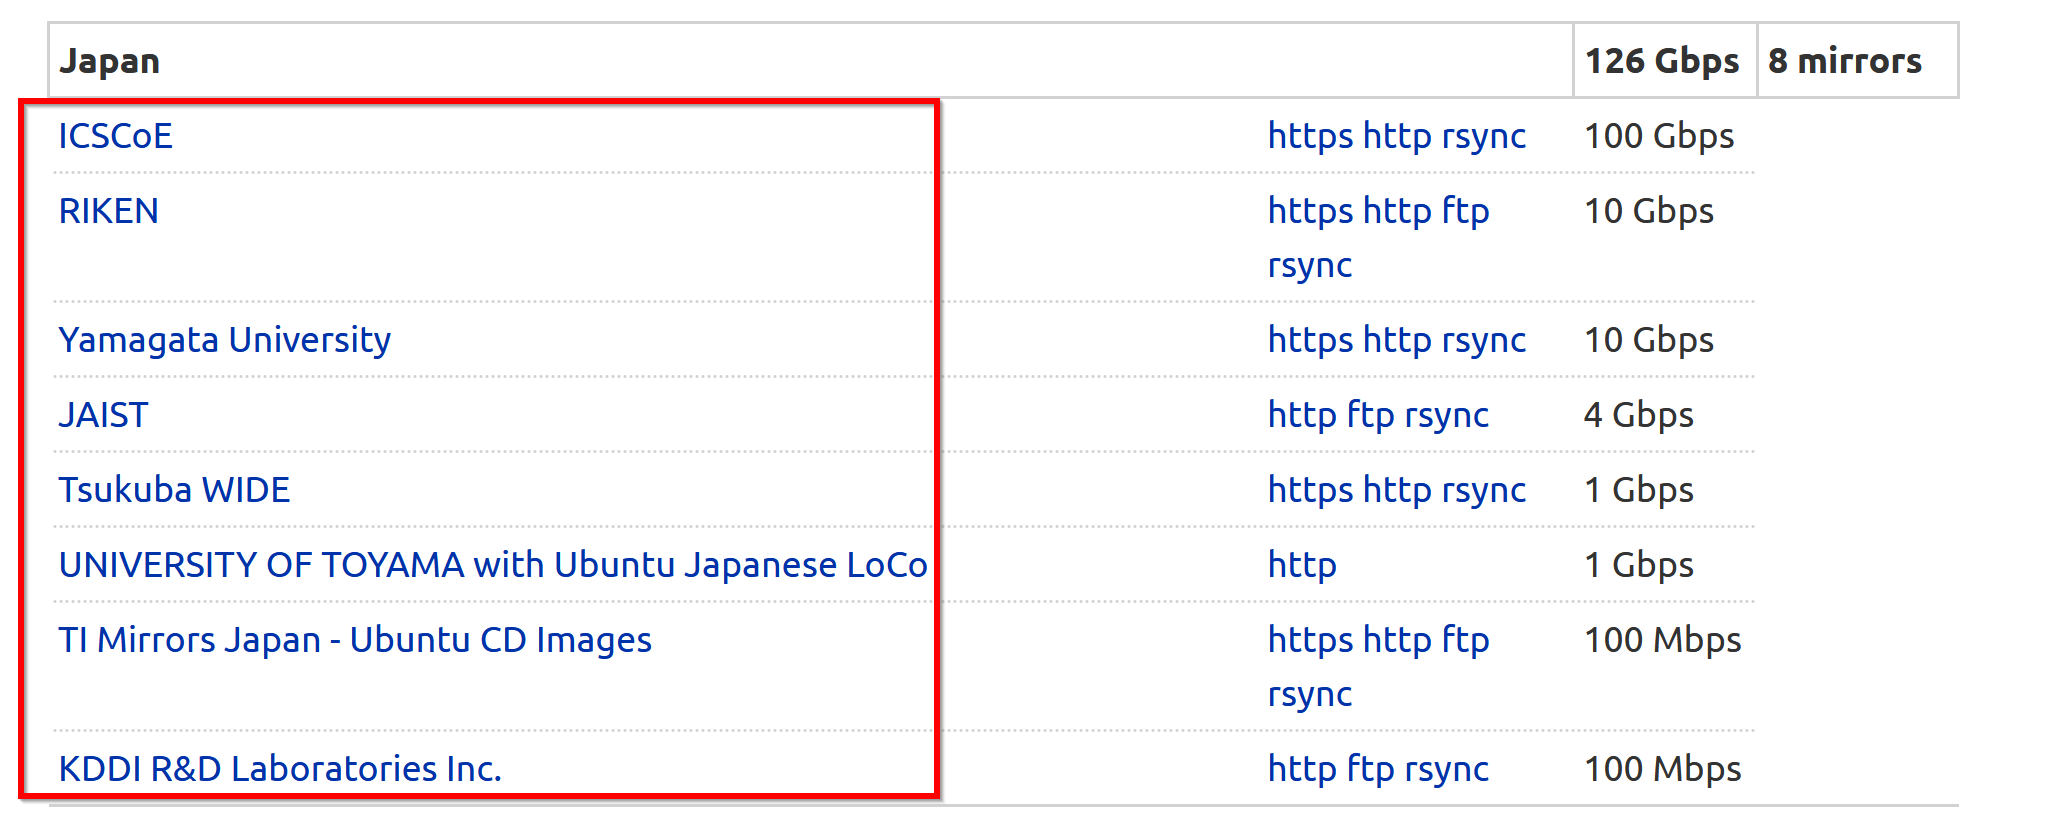
Task: Click the http link for ICSCoE
Action: (x=1397, y=136)
